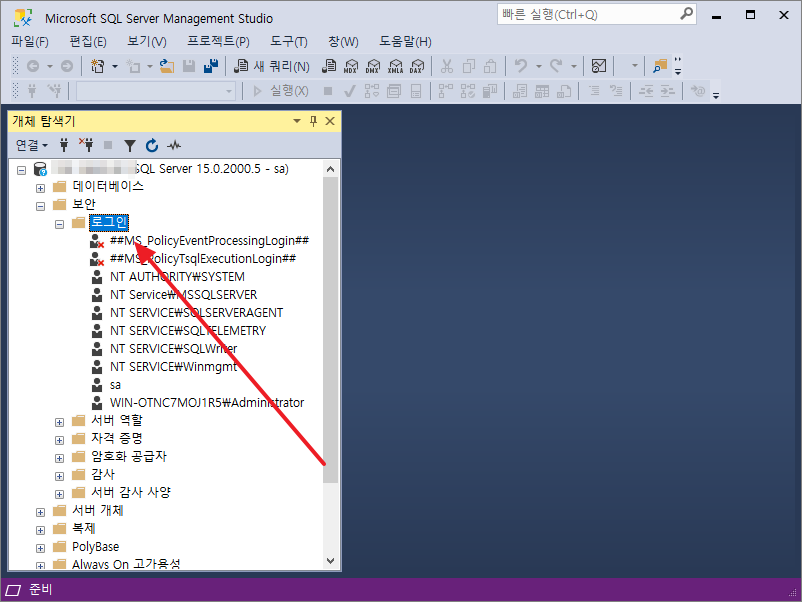
Task: Pin the Object Explorer panel
Action: [x=314, y=121]
